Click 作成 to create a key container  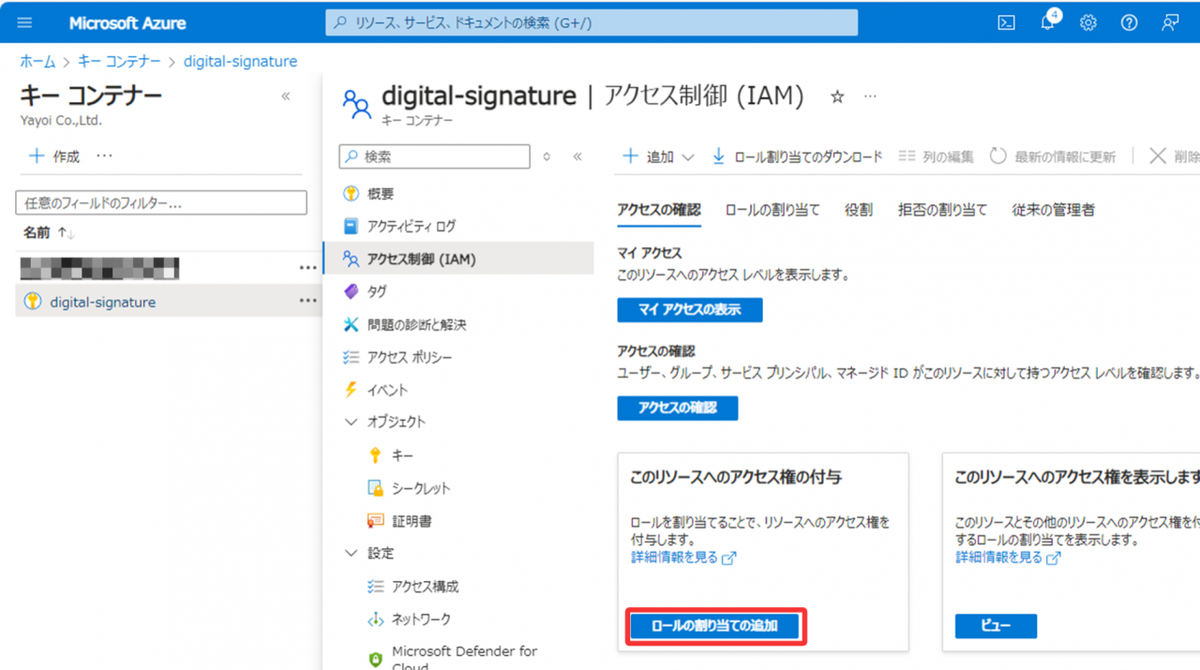click(55, 156)
